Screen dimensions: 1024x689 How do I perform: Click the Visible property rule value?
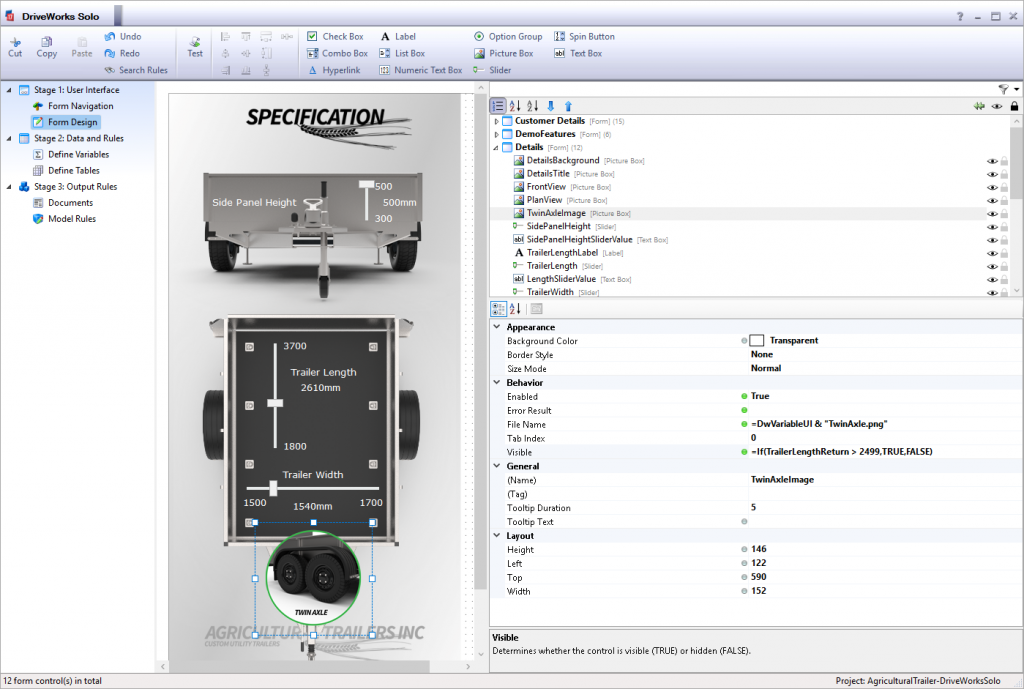tap(842, 452)
